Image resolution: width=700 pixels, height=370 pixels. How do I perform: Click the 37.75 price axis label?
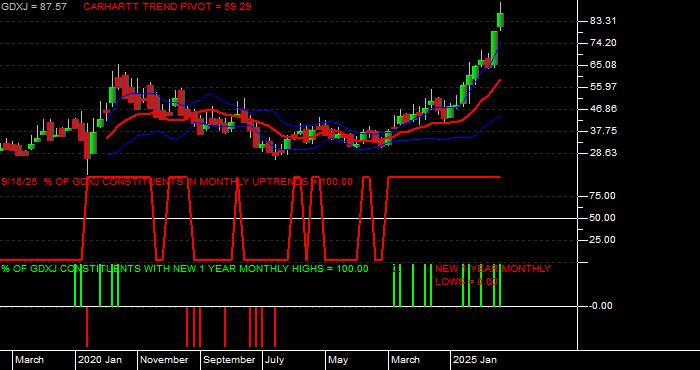pos(603,131)
